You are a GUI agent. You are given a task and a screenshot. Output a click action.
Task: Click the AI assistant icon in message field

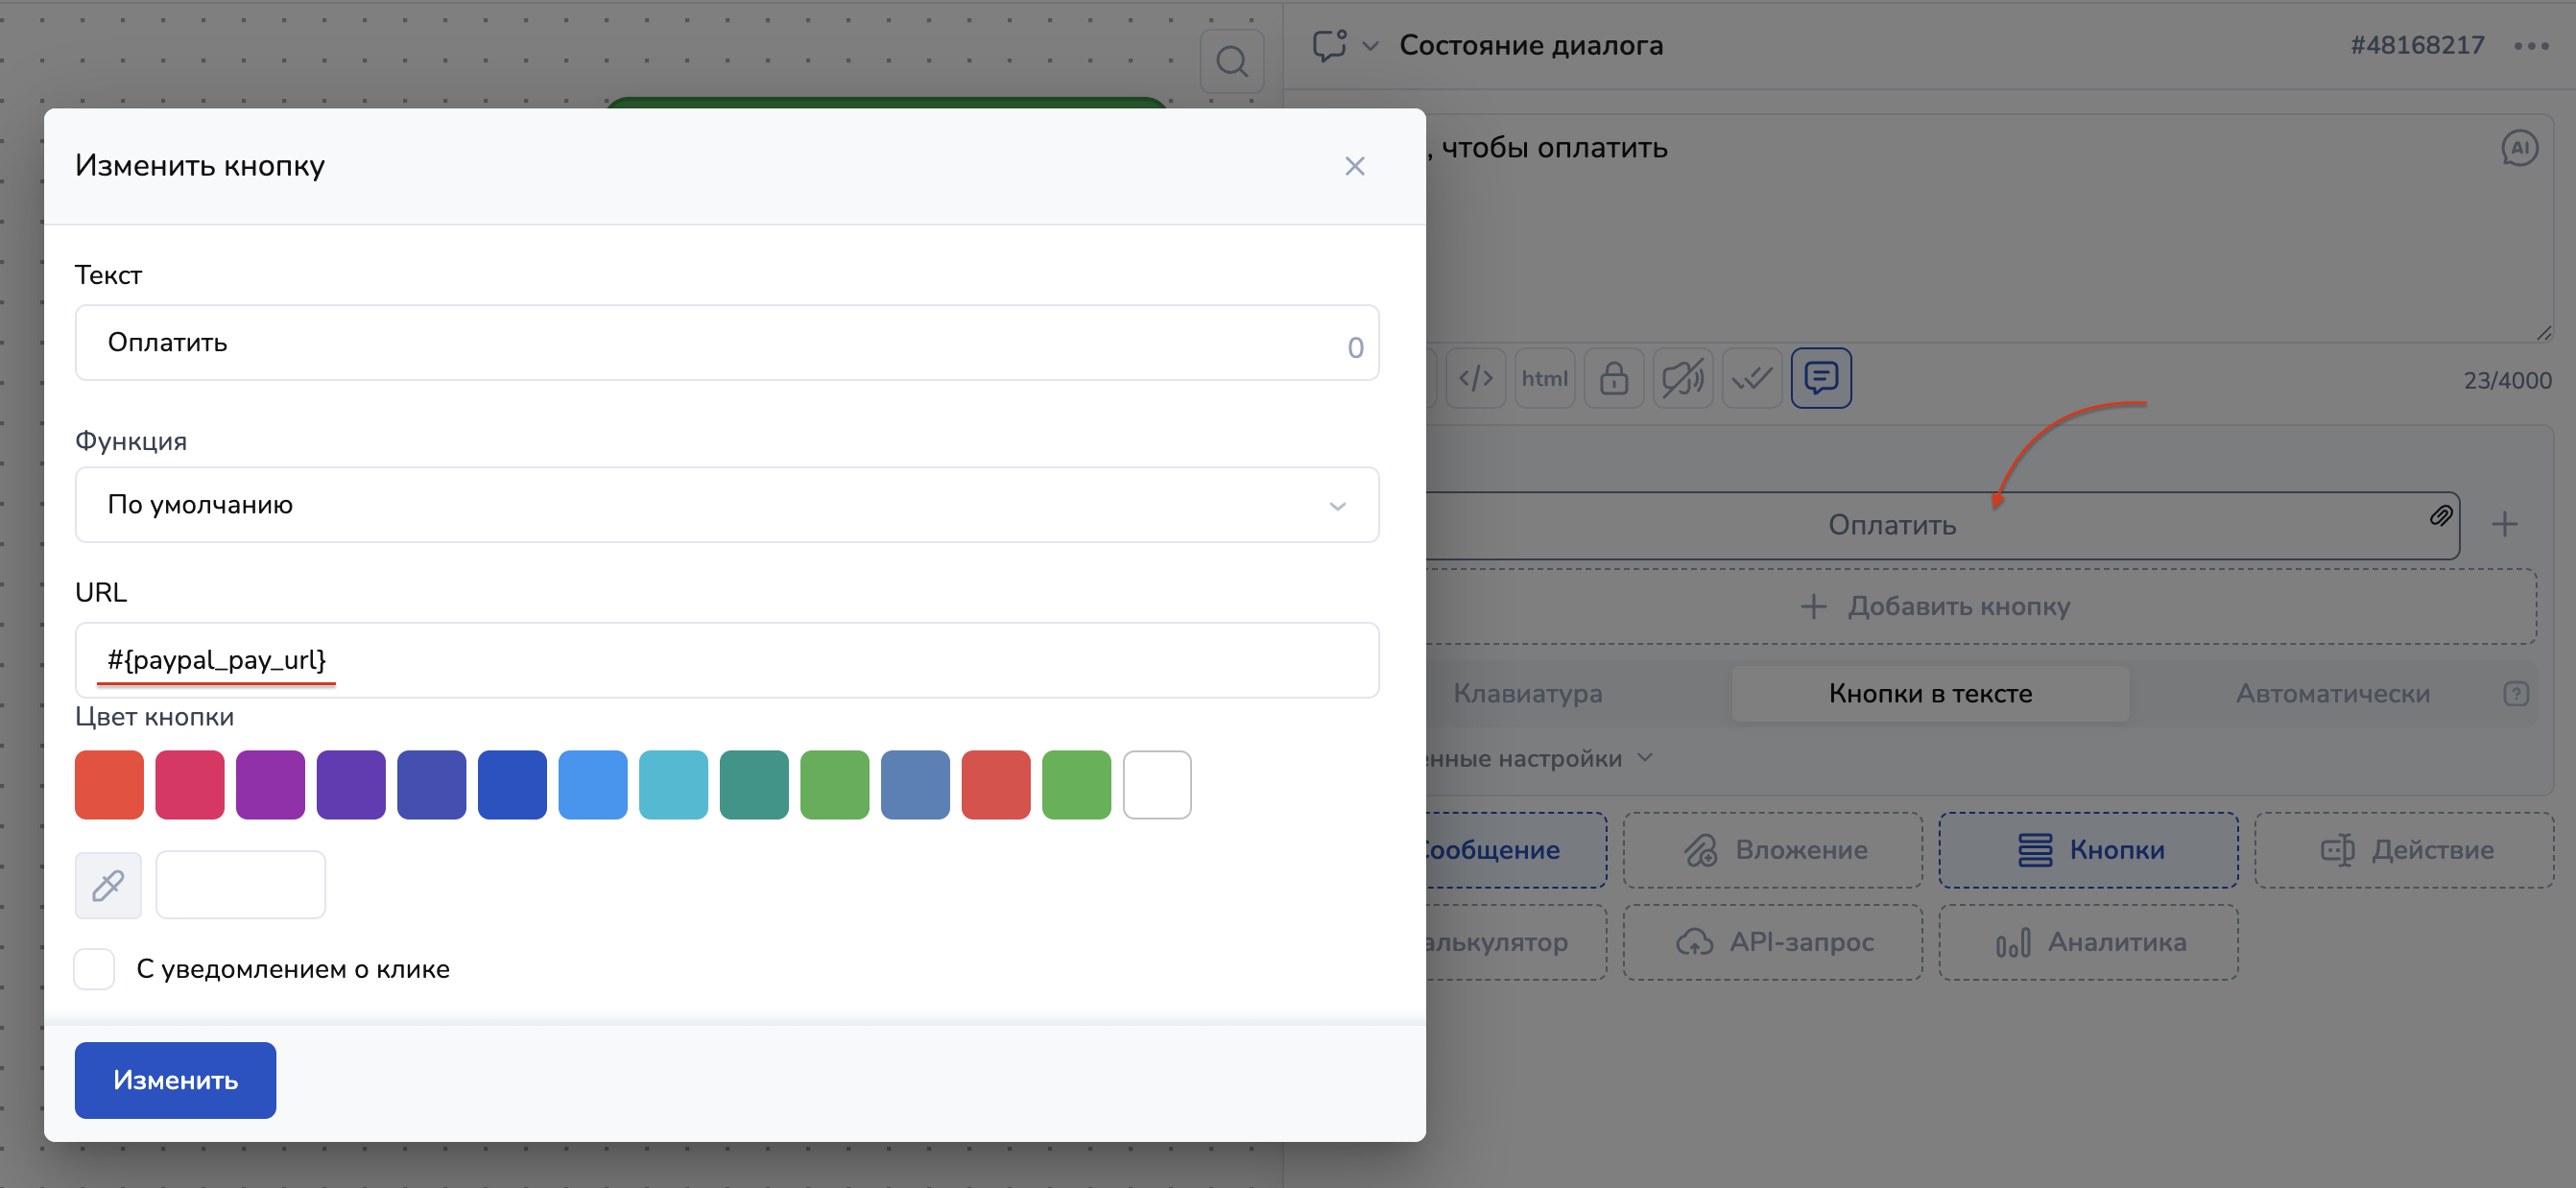[x=2518, y=149]
